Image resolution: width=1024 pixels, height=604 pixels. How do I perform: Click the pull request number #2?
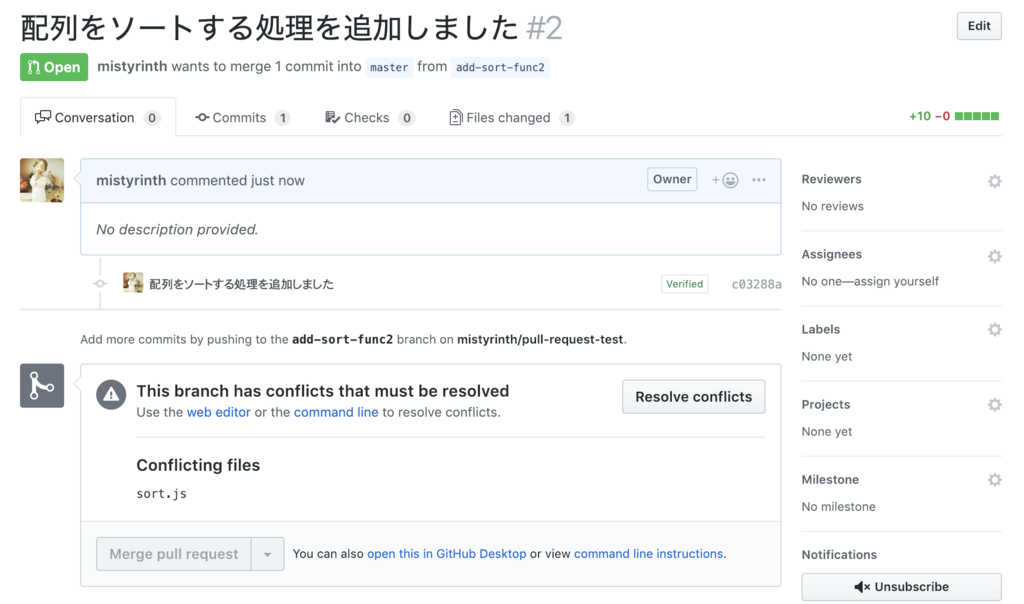pos(544,28)
